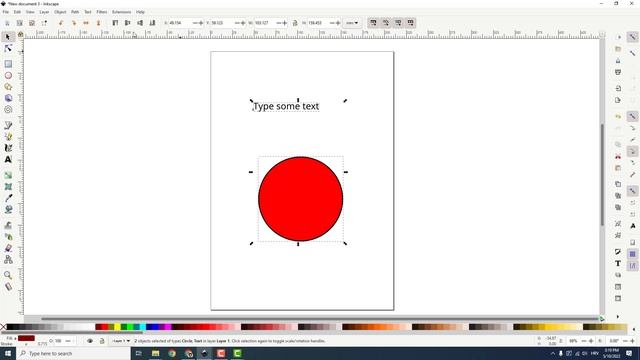Screen dimensions: 640x360
Task: Decrease Y position with minus
Action: click(238, 23)
